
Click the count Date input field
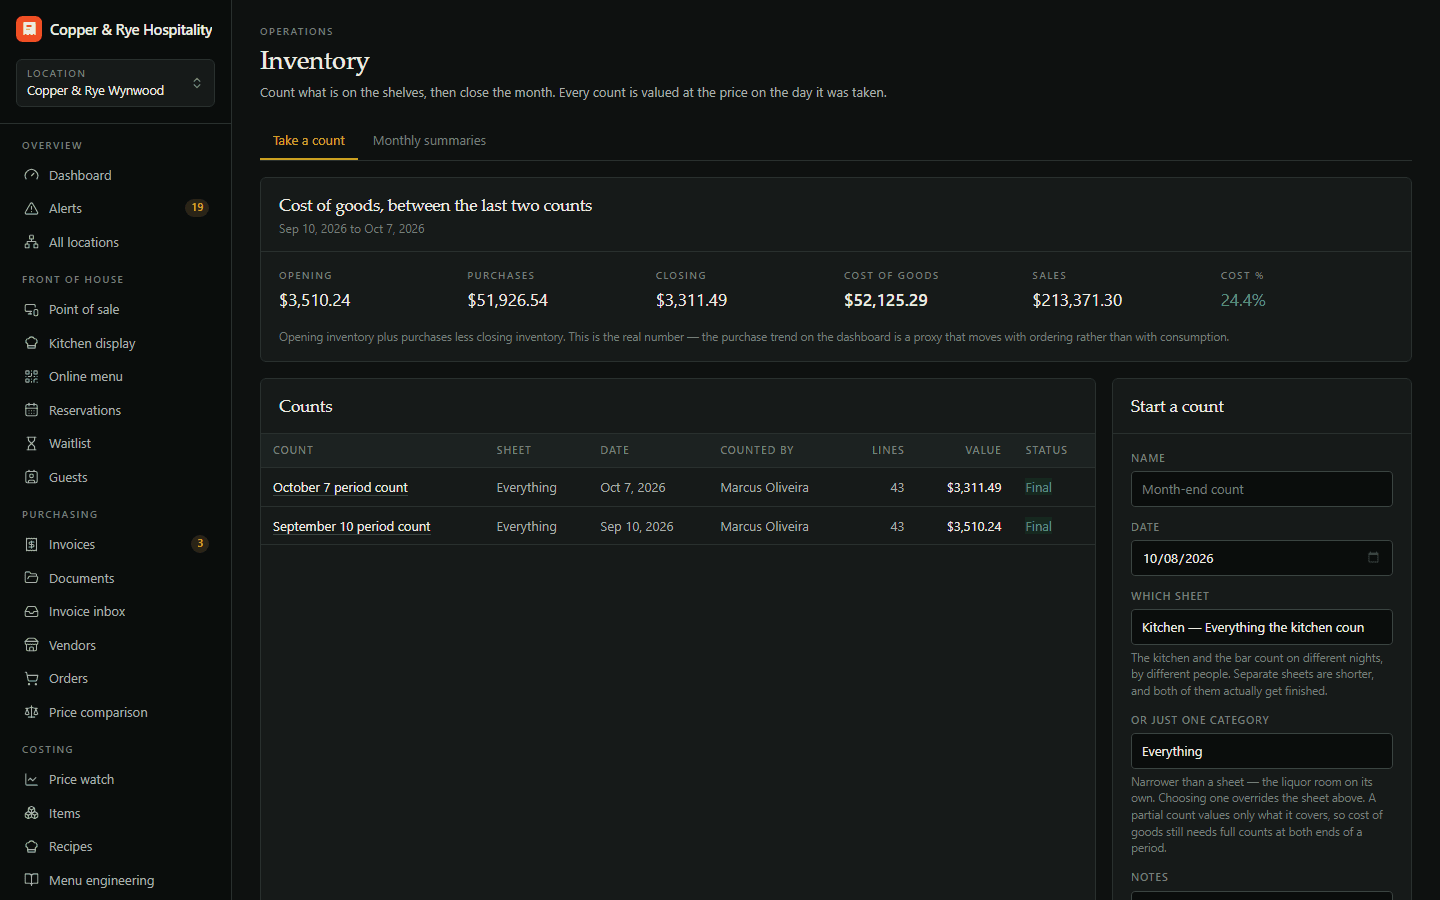1261,558
